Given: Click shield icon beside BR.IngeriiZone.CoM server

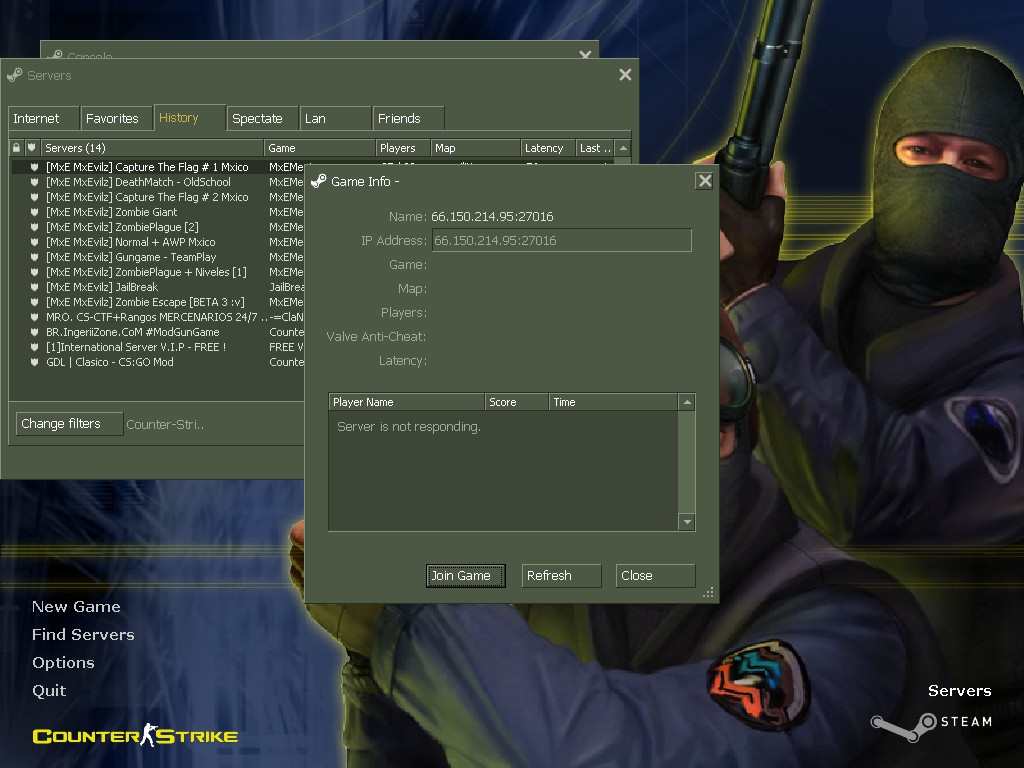Looking at the screenshot, I should point(34,332).
